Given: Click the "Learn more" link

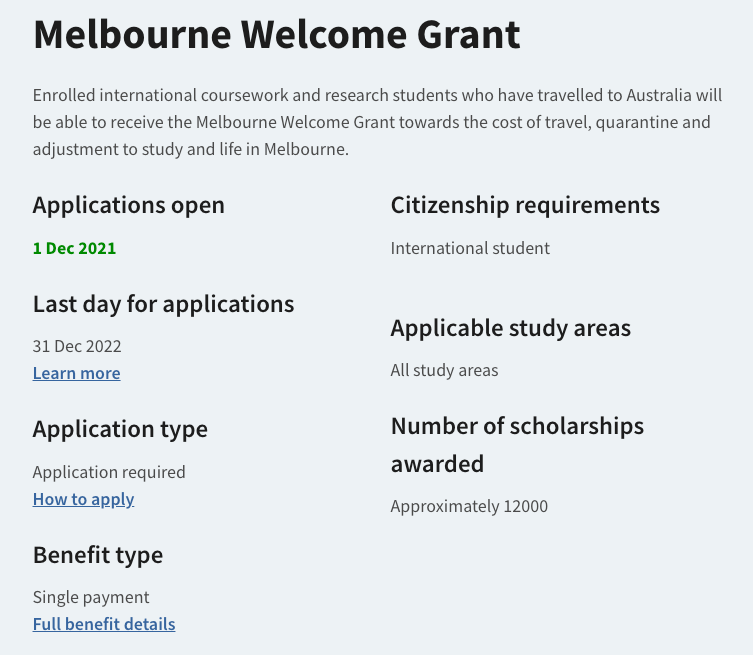Looking at the screenshot, I should click(x=76, y=373).
